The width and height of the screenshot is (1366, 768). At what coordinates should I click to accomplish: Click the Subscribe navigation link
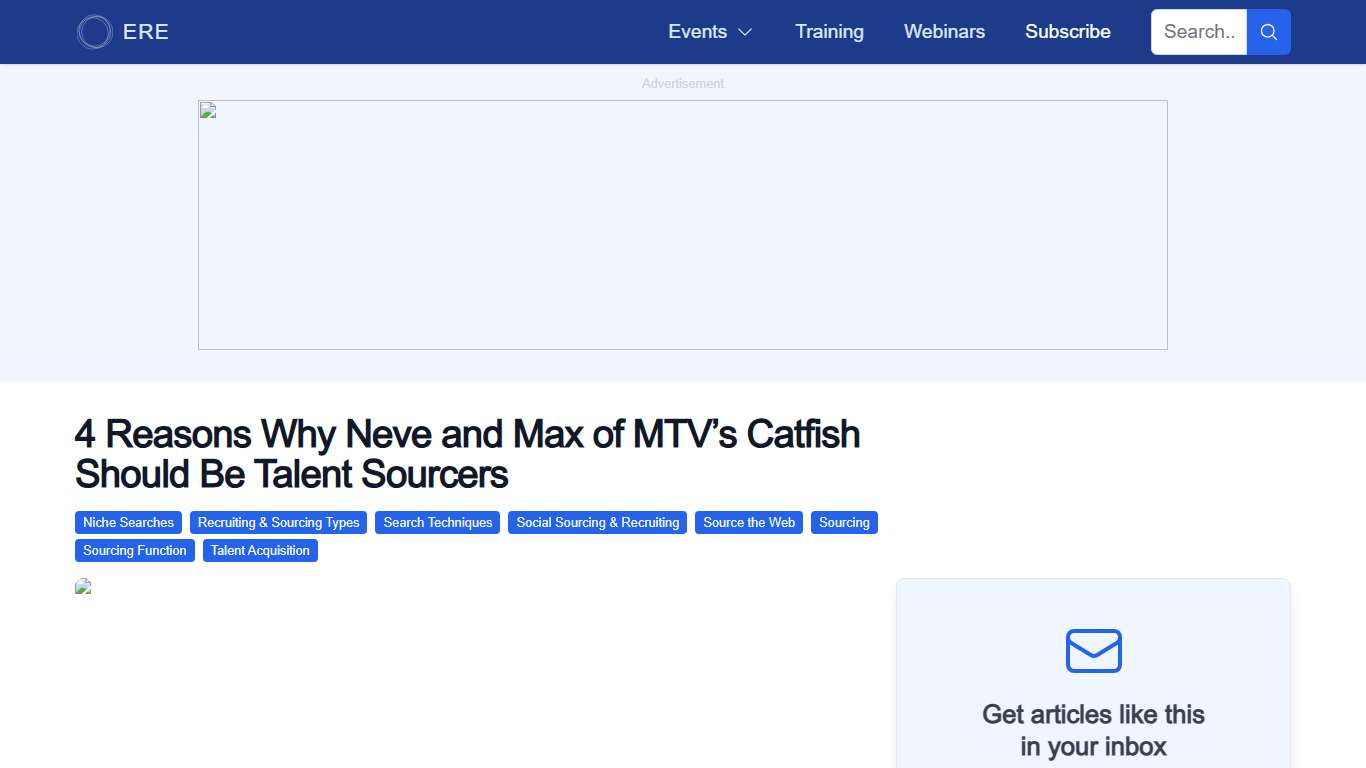click(x=1067, y=31)
